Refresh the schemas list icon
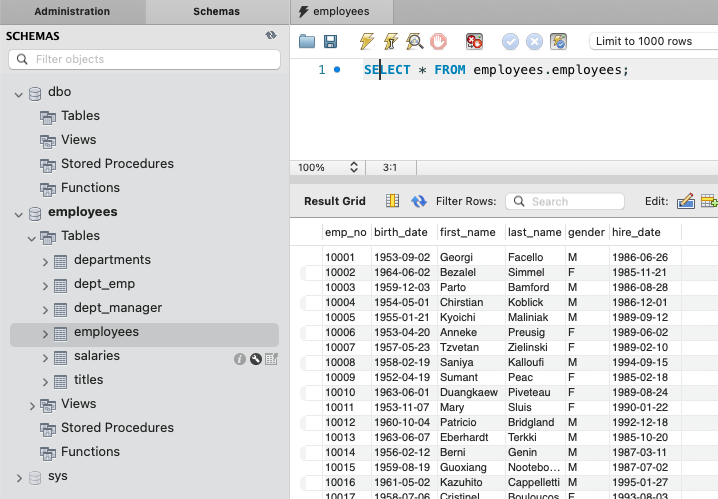 (271, 35)
